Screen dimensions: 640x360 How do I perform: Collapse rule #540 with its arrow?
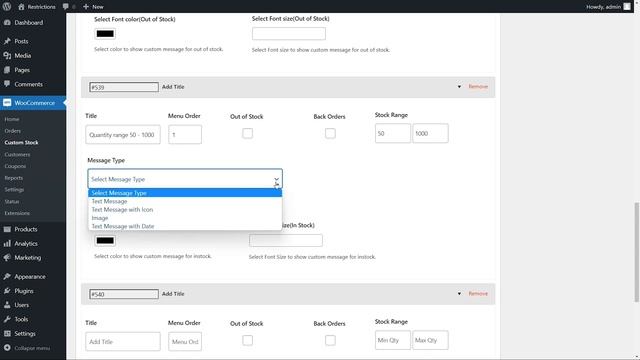459,294
